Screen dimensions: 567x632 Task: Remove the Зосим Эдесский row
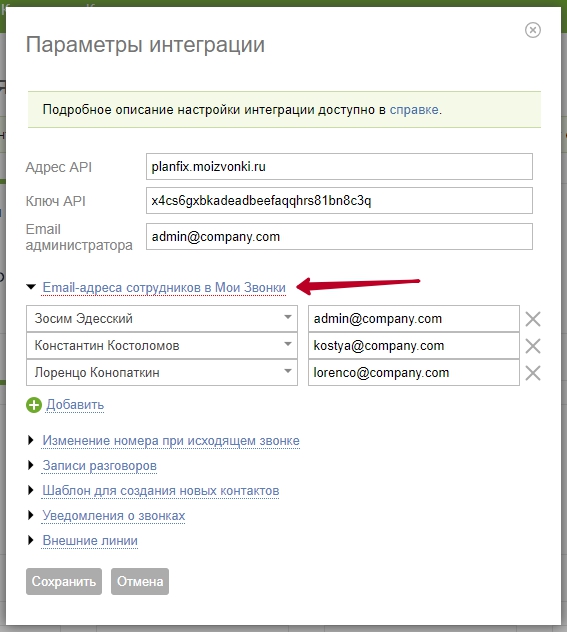(533, 319)
